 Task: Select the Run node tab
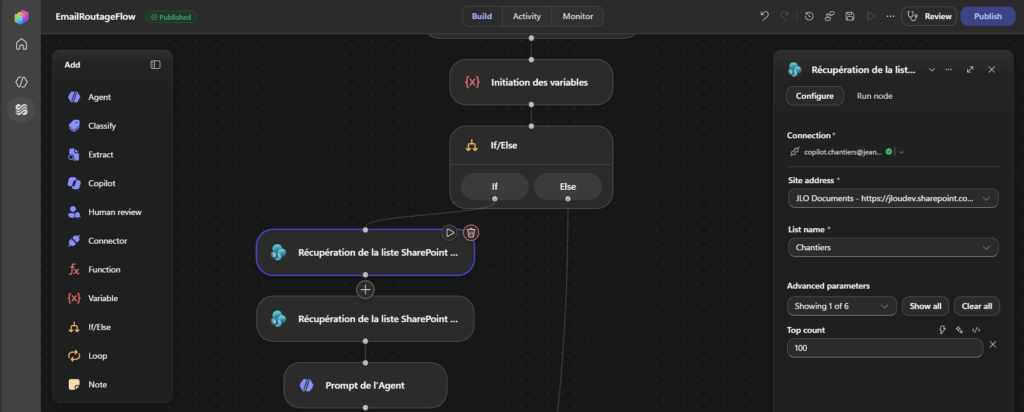point(874,96)
